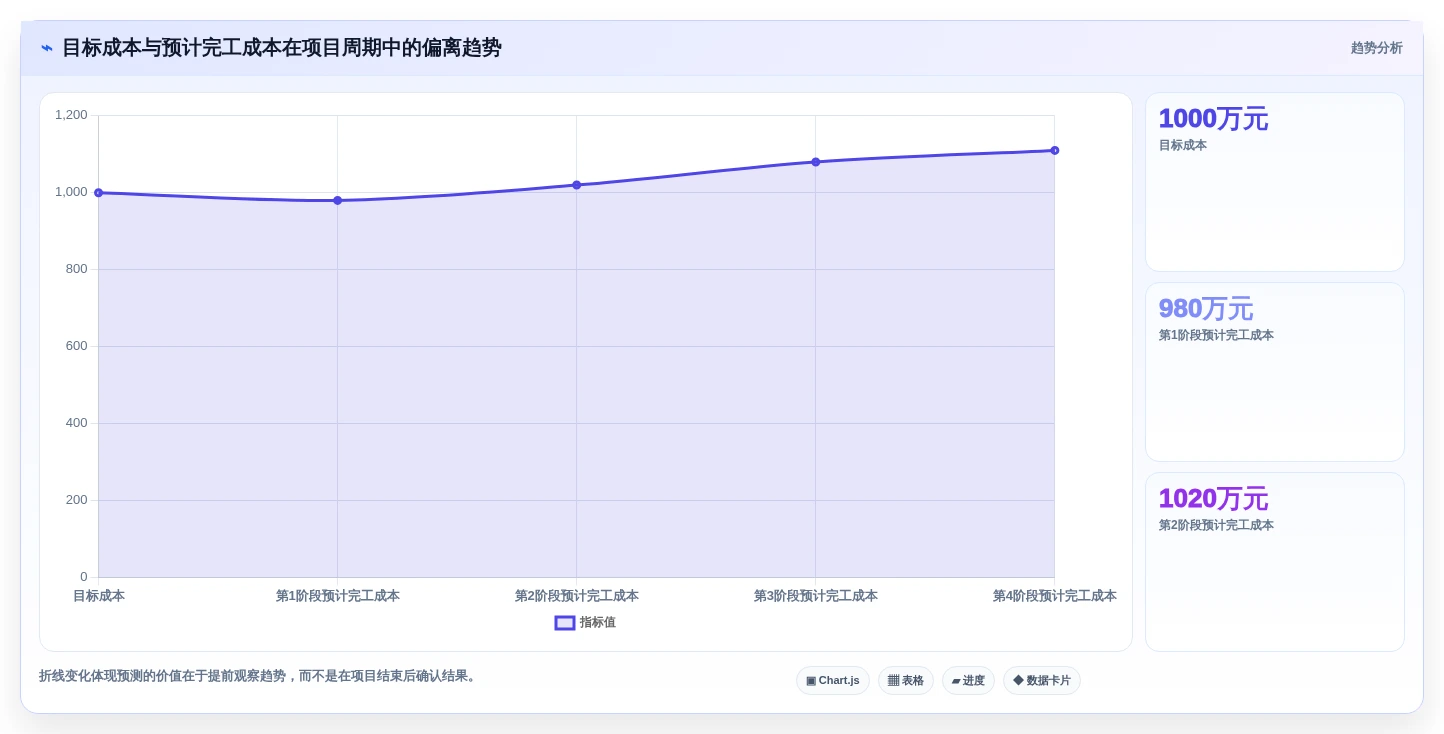Viewport: 1444px width, 734px height.
Task: Toggle the 指标值 legend swatch
Action: [565, 623]
